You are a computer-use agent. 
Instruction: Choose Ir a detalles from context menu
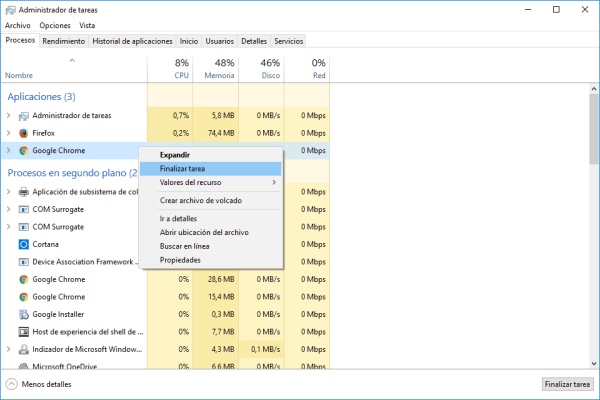coord(179,218)
